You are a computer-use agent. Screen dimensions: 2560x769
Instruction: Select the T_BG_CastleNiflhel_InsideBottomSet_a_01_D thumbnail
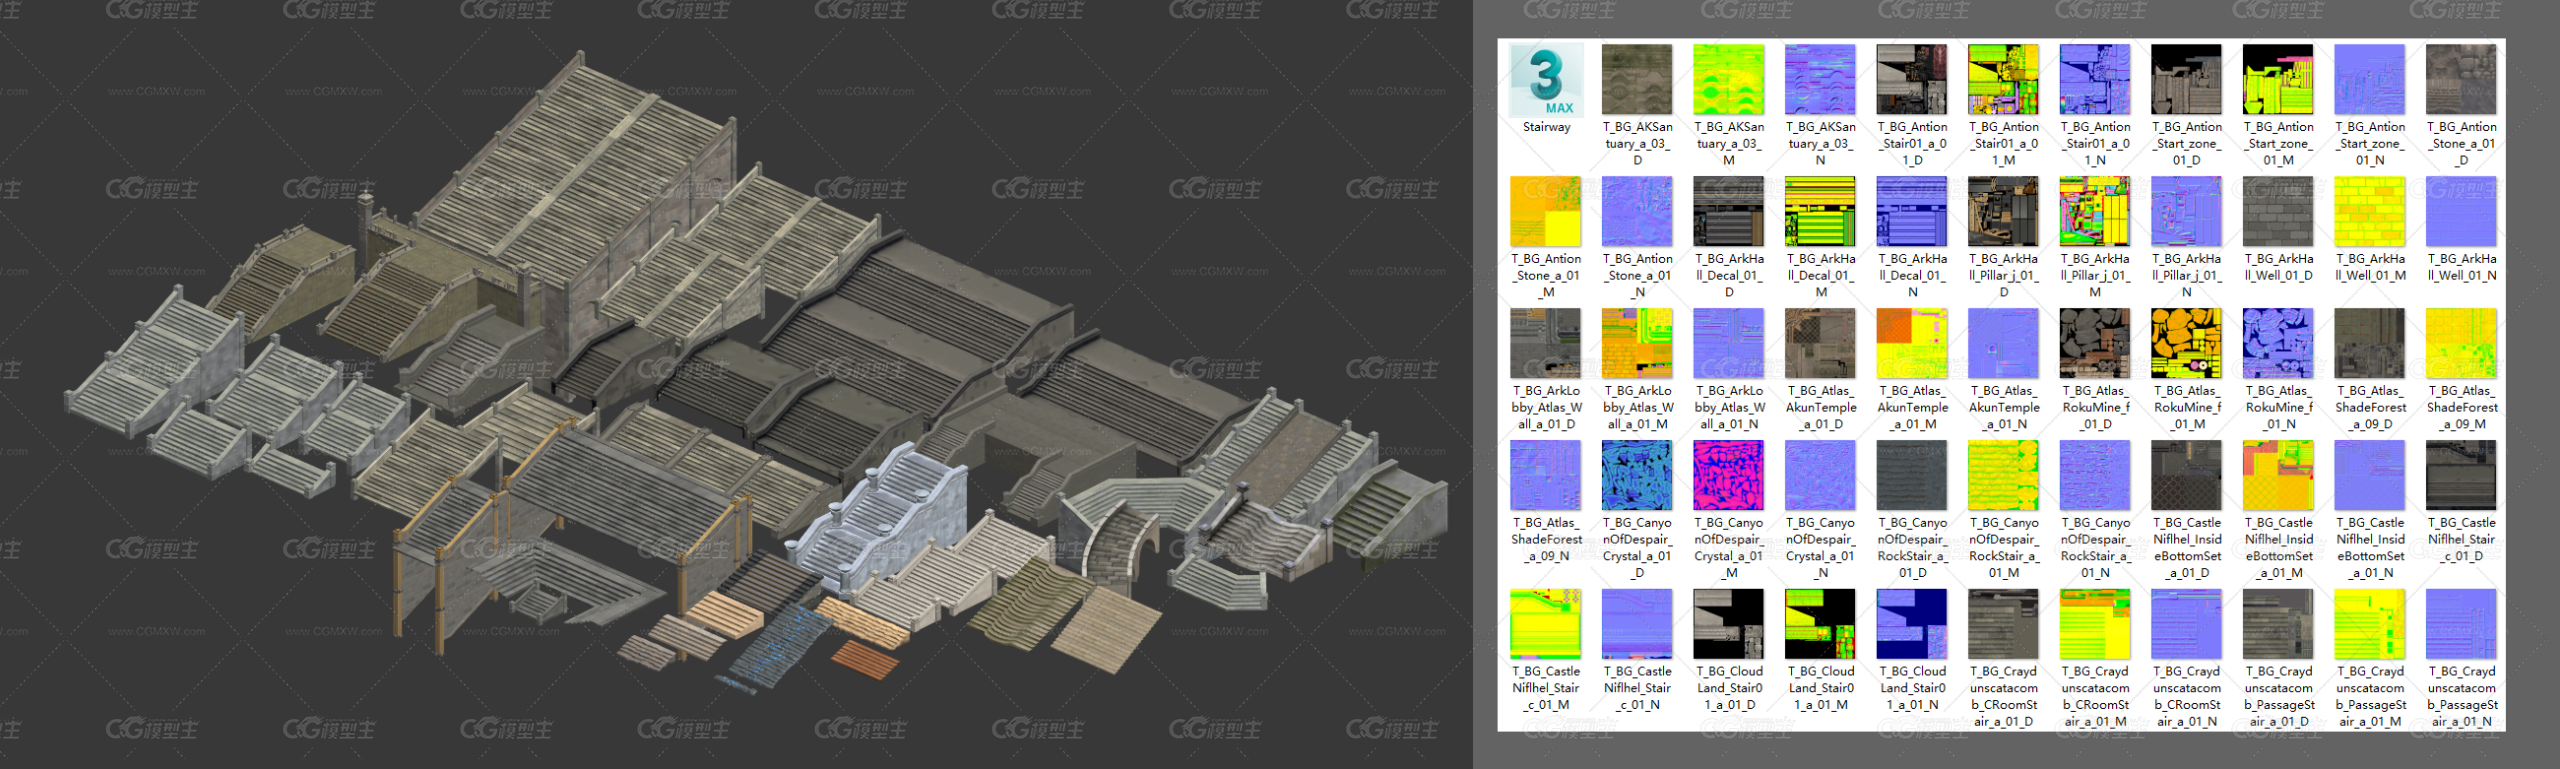click(2187, 476)
